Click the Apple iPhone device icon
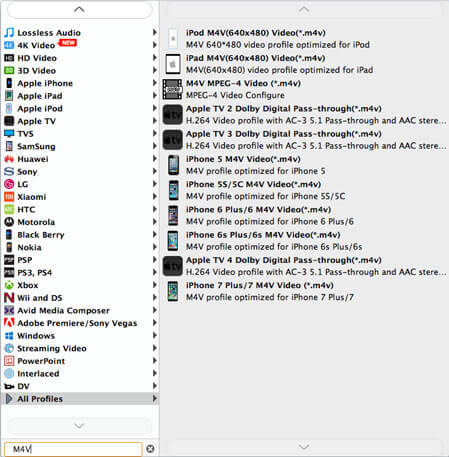This screenshot has width=449, height=457. 9,83
